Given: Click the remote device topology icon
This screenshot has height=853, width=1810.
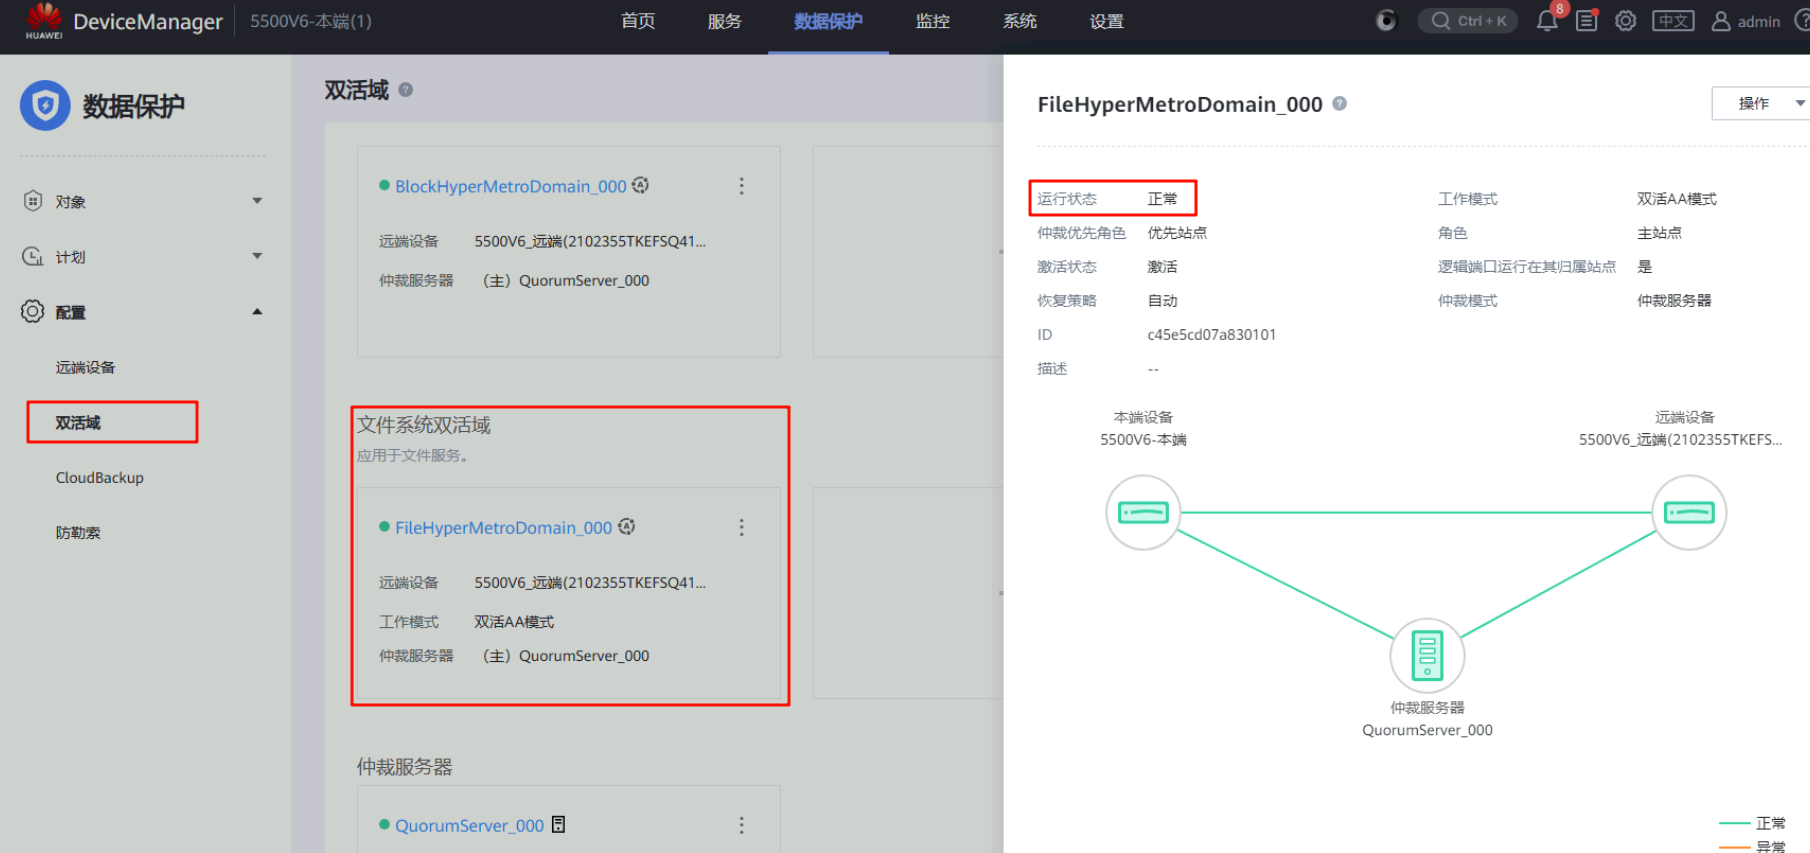Looking at the screenshot, I should point(1688,513).
